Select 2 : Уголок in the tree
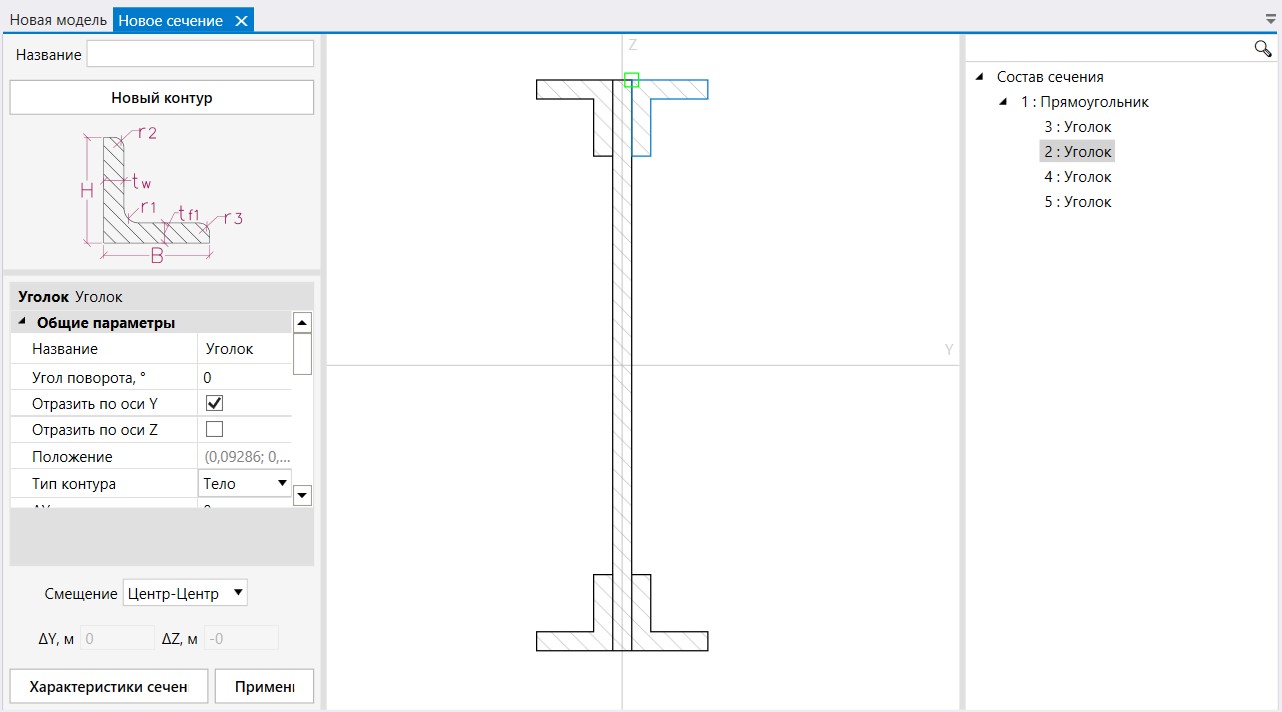The height and width of the screenshot is (712, 1282). click(1077, 152)
